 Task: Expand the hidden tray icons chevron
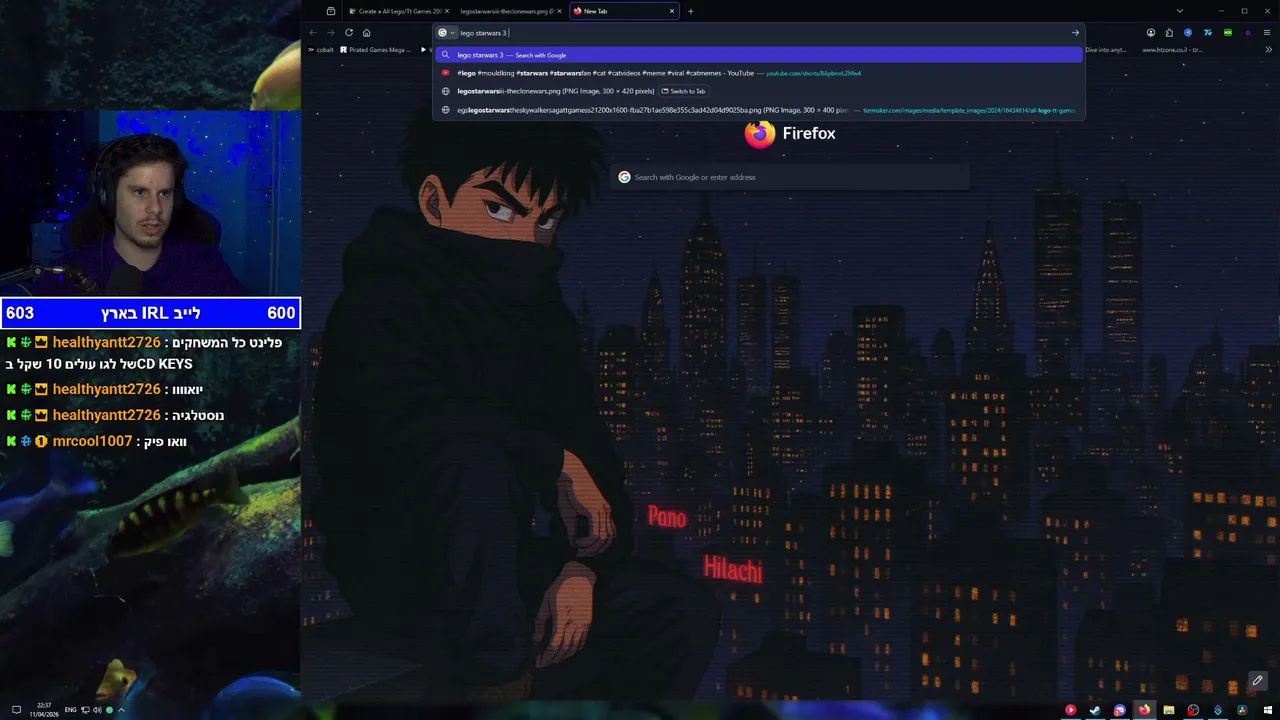tap(121, 710)
